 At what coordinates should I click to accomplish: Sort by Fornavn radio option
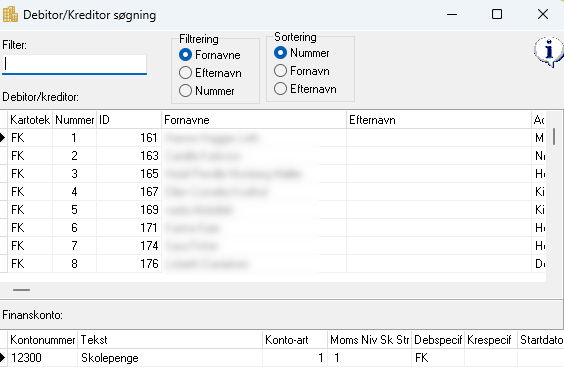(281, 71)
